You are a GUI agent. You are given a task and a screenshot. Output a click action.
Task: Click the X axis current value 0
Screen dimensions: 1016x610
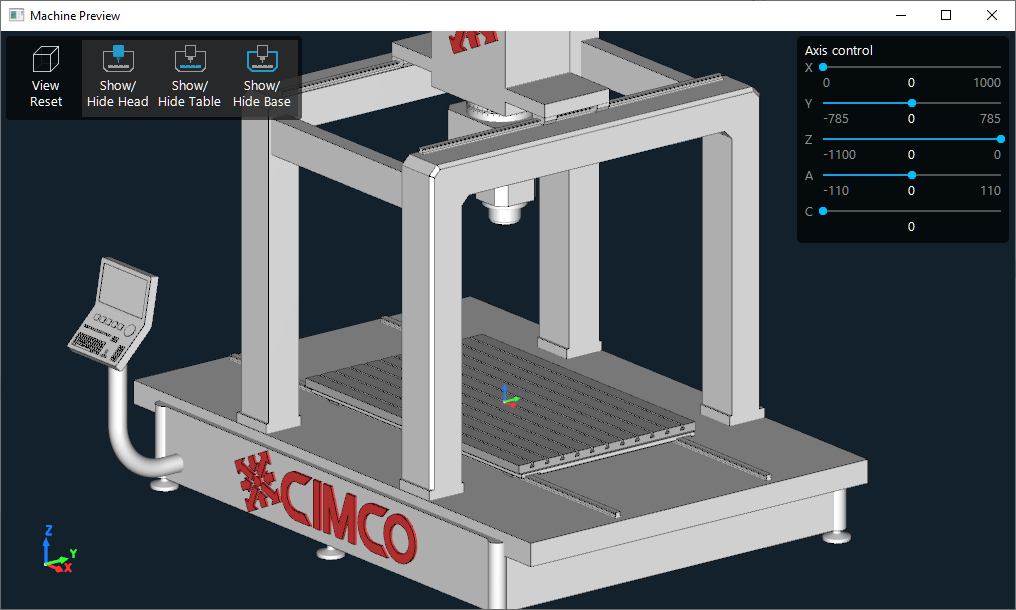pyautogui.click(x=911, y=83)
